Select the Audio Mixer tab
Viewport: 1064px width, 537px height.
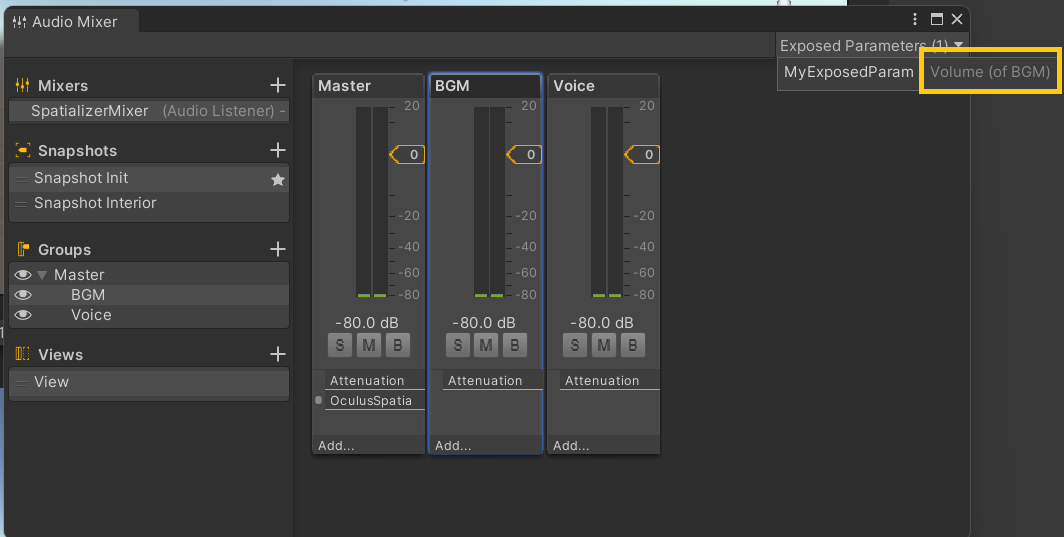(x=73, y=22)
